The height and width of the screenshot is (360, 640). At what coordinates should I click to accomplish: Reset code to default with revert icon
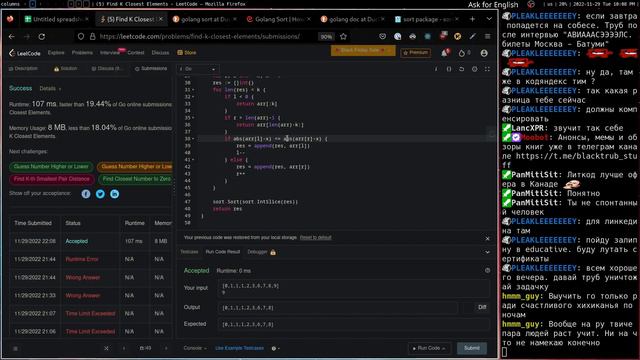point(462,69)
